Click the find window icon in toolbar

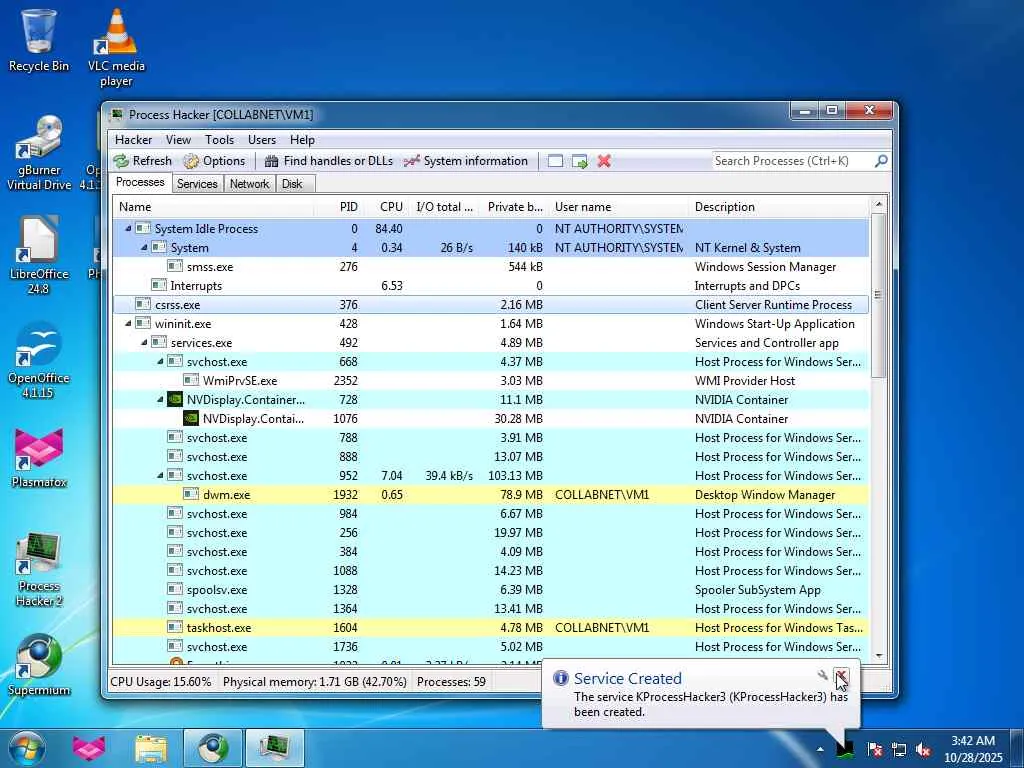555,161
